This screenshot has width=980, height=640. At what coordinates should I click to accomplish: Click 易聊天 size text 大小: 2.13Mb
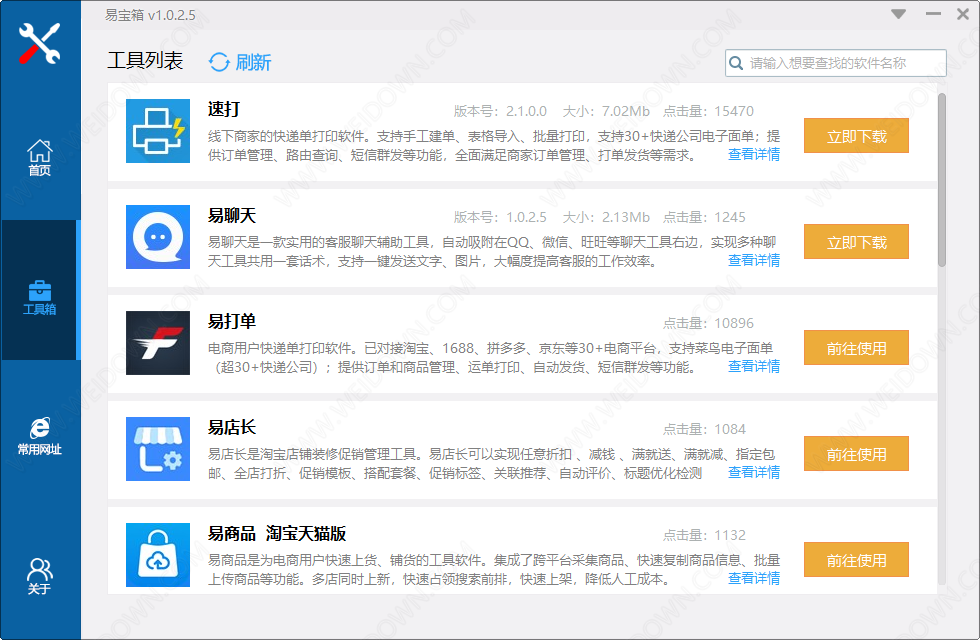pyautogui.click(x=606, y=218)
